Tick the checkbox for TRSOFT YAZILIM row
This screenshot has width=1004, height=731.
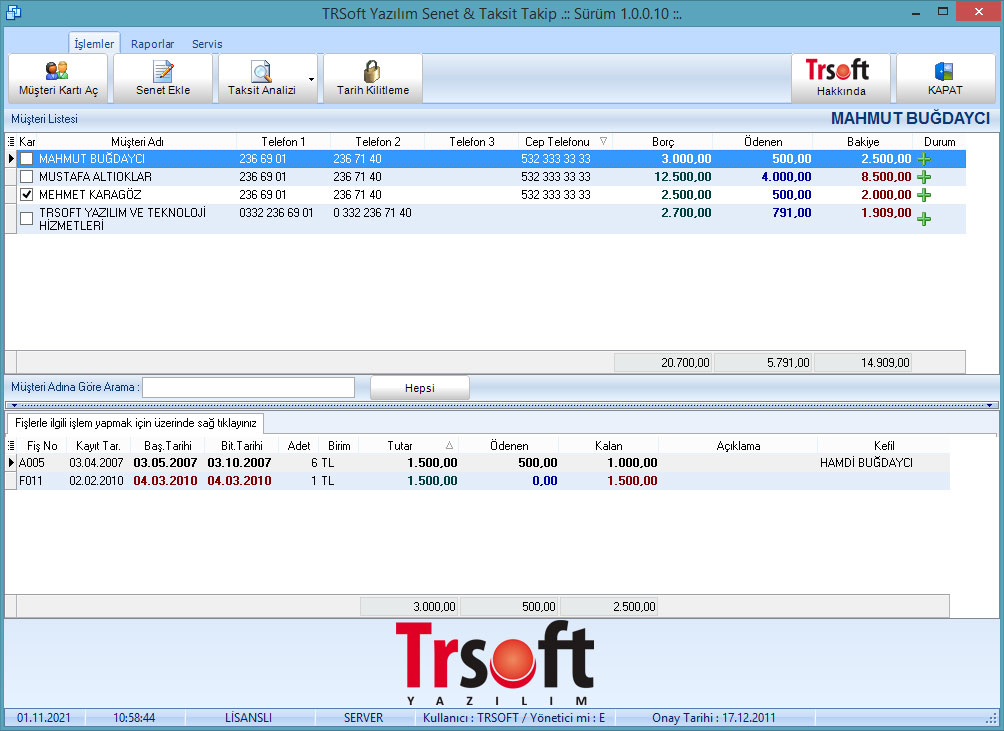26,219
